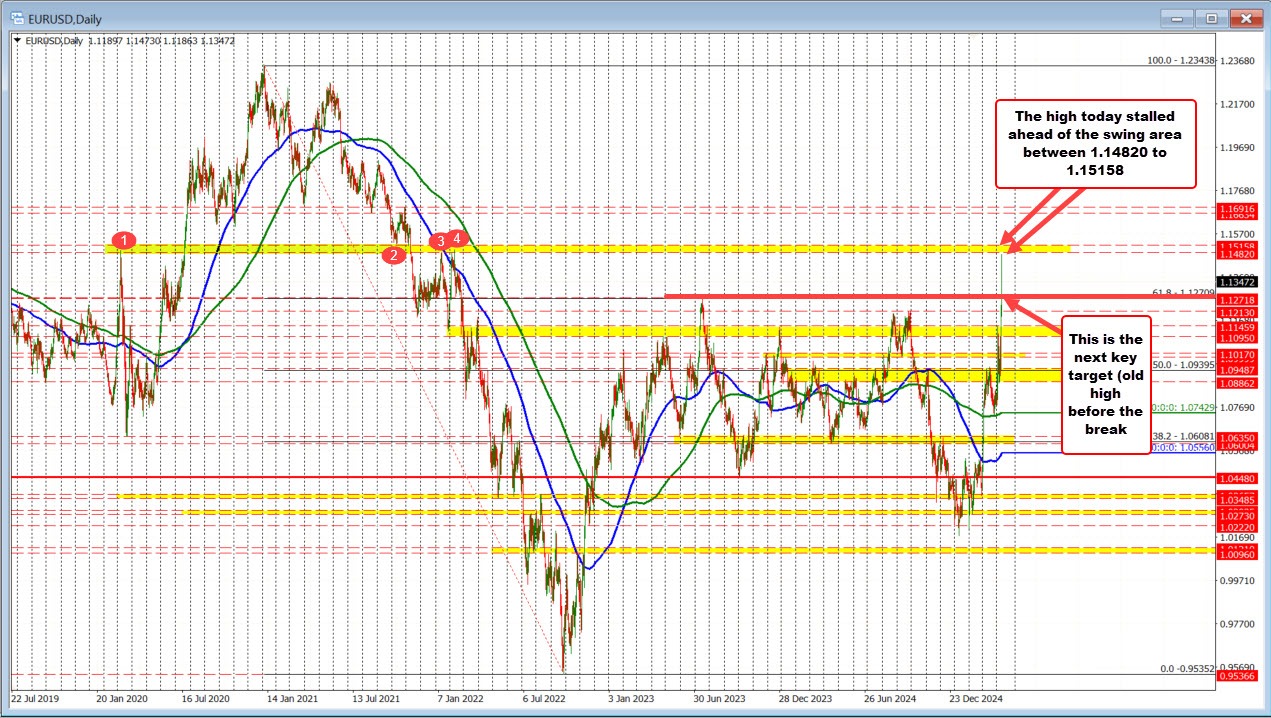Select the swing area annotation text box
Viewport: 1271px width, 718px height.
point(1096,143)
